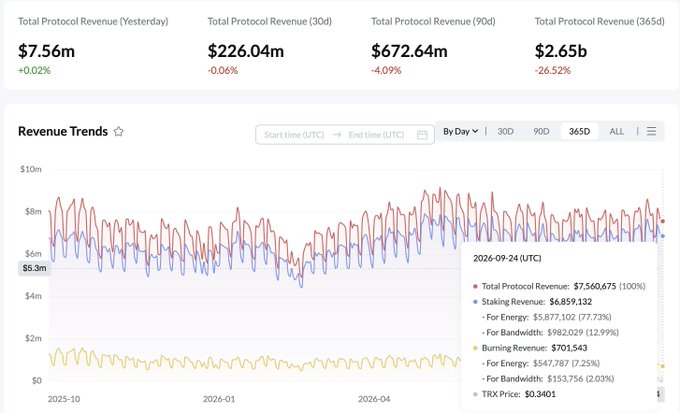Click Total Protocol Revenue (365d) label
The width and height of the screenshot is (680, 413).
coord(599,21)
